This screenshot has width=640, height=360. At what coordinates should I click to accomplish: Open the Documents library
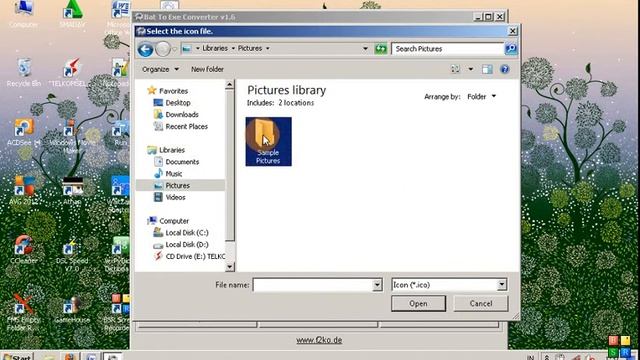click(182, 162)
